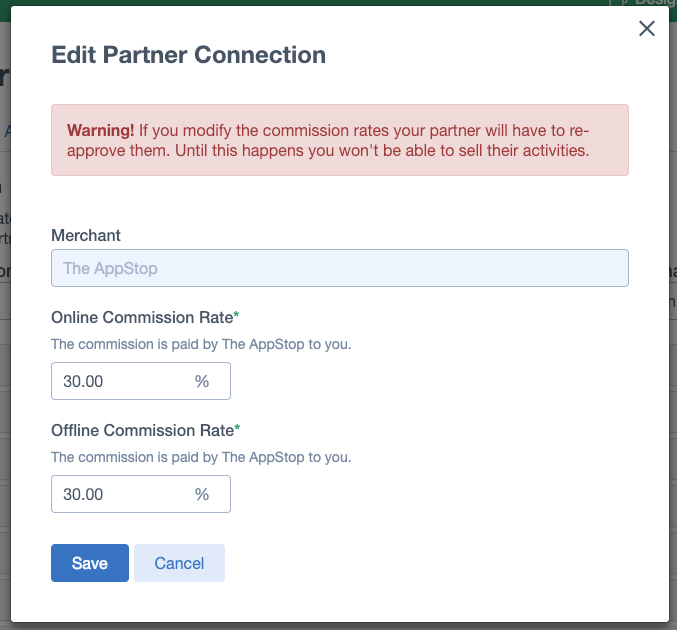Click the Offline Commission Rate label

pos(142,431)
